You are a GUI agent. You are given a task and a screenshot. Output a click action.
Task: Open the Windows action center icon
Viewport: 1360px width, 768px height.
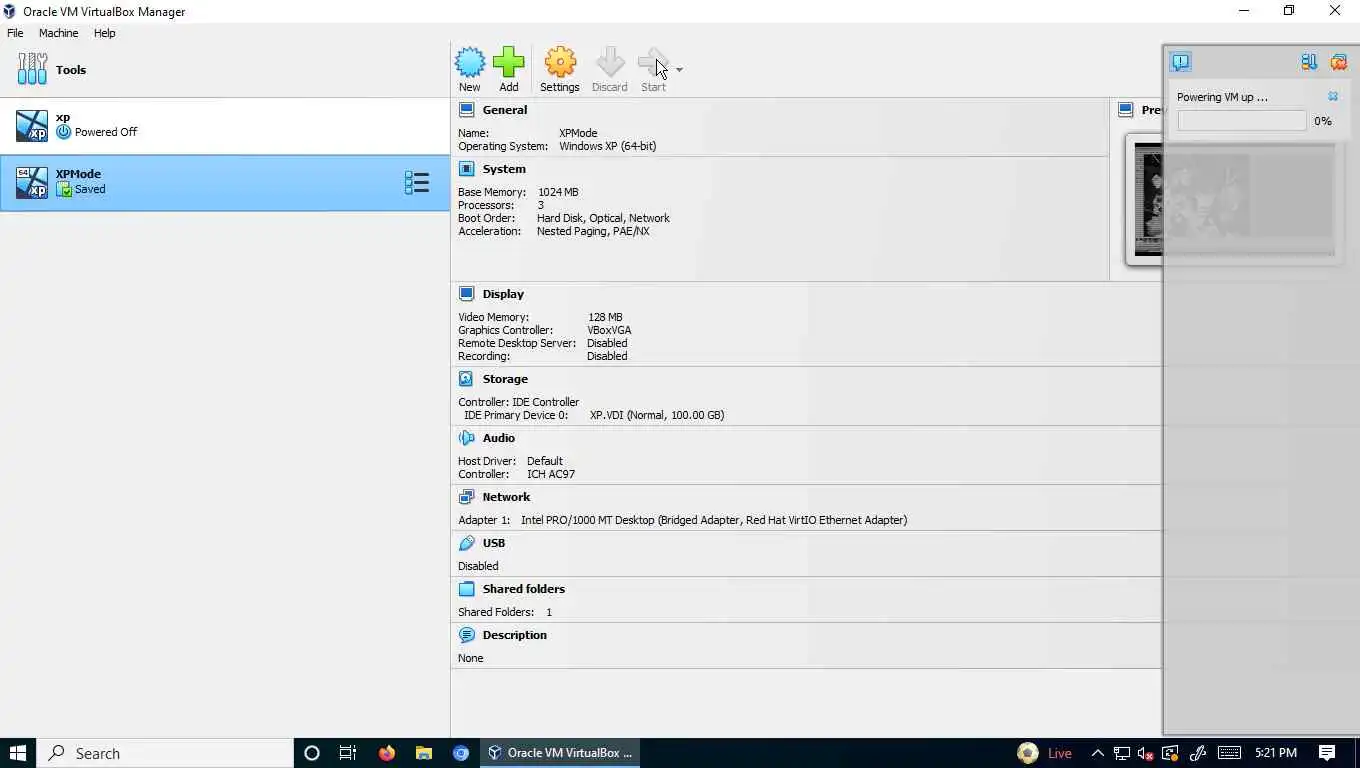(x=1327, y=753)
